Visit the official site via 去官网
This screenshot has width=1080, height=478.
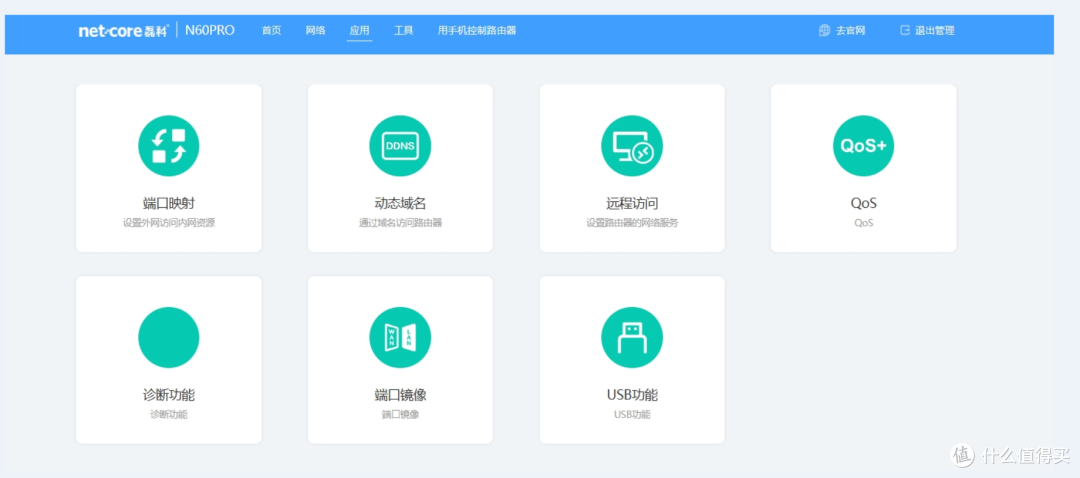click(851, 30)
